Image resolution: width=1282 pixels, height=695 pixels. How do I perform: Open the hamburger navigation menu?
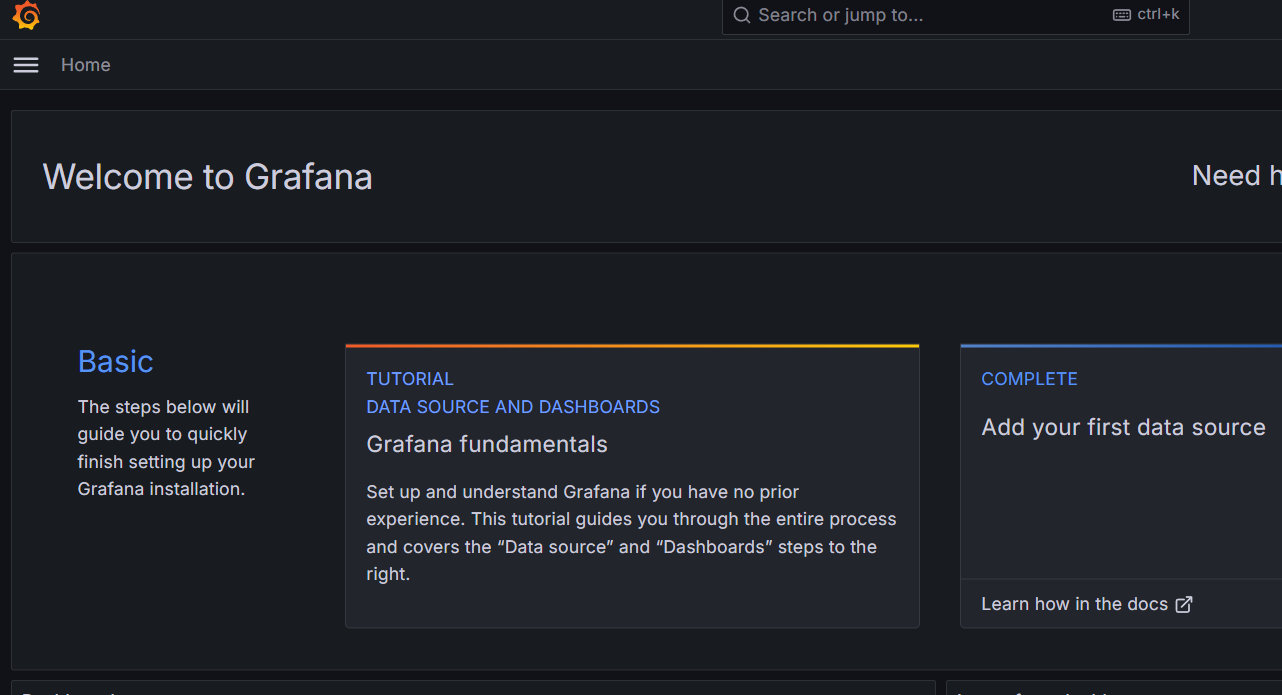click(26, 65)
